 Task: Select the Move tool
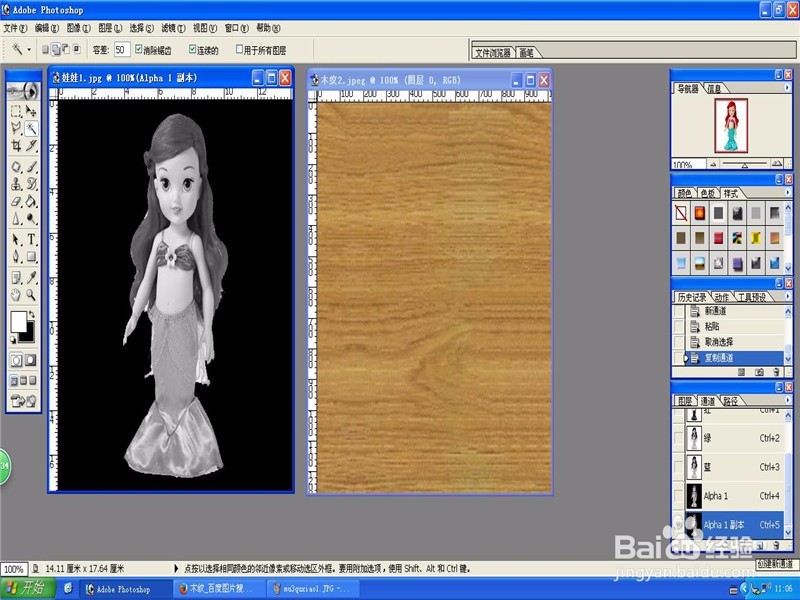tap(31, 111)
